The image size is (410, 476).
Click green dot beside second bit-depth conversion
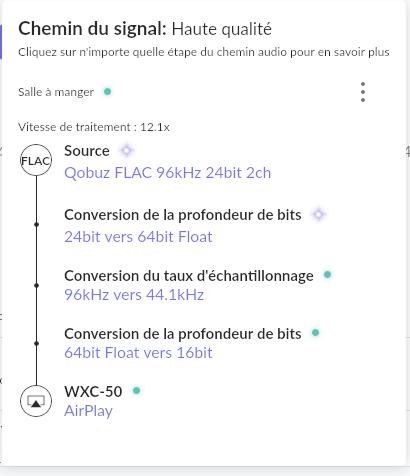pos(315,333)
